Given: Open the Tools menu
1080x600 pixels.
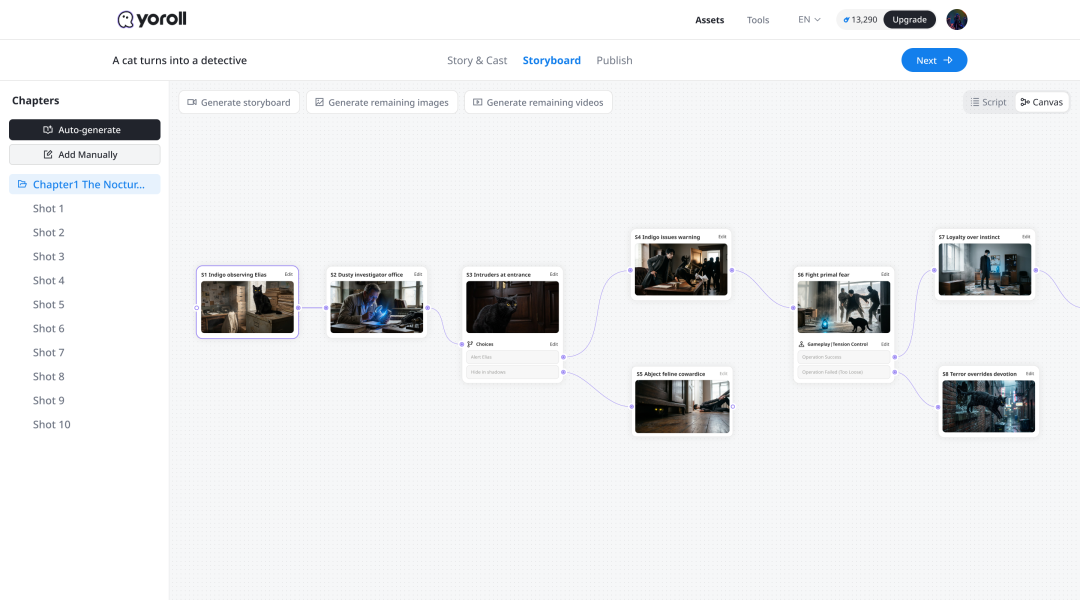Looking at the screenshot, I should coord(758,20).
